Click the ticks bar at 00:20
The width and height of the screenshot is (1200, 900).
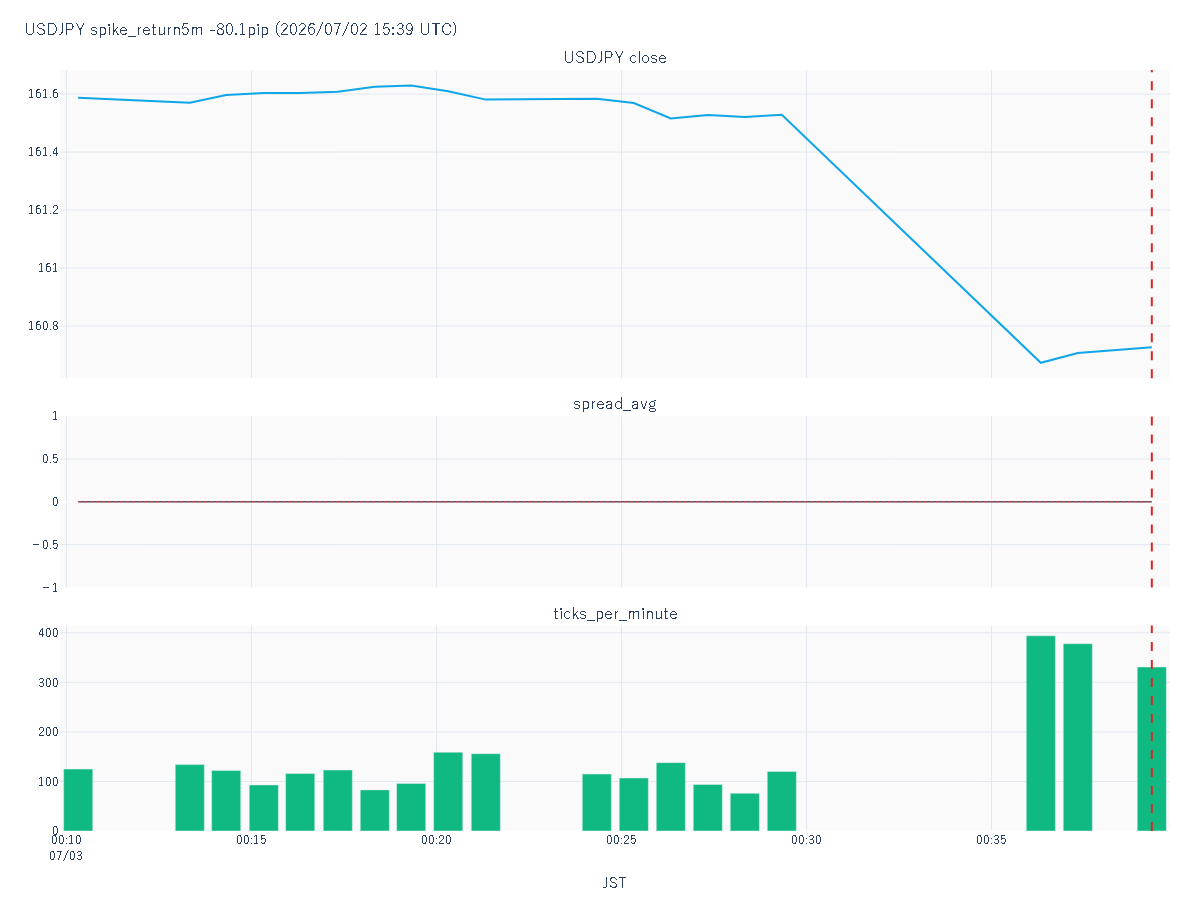click(448, 791)
